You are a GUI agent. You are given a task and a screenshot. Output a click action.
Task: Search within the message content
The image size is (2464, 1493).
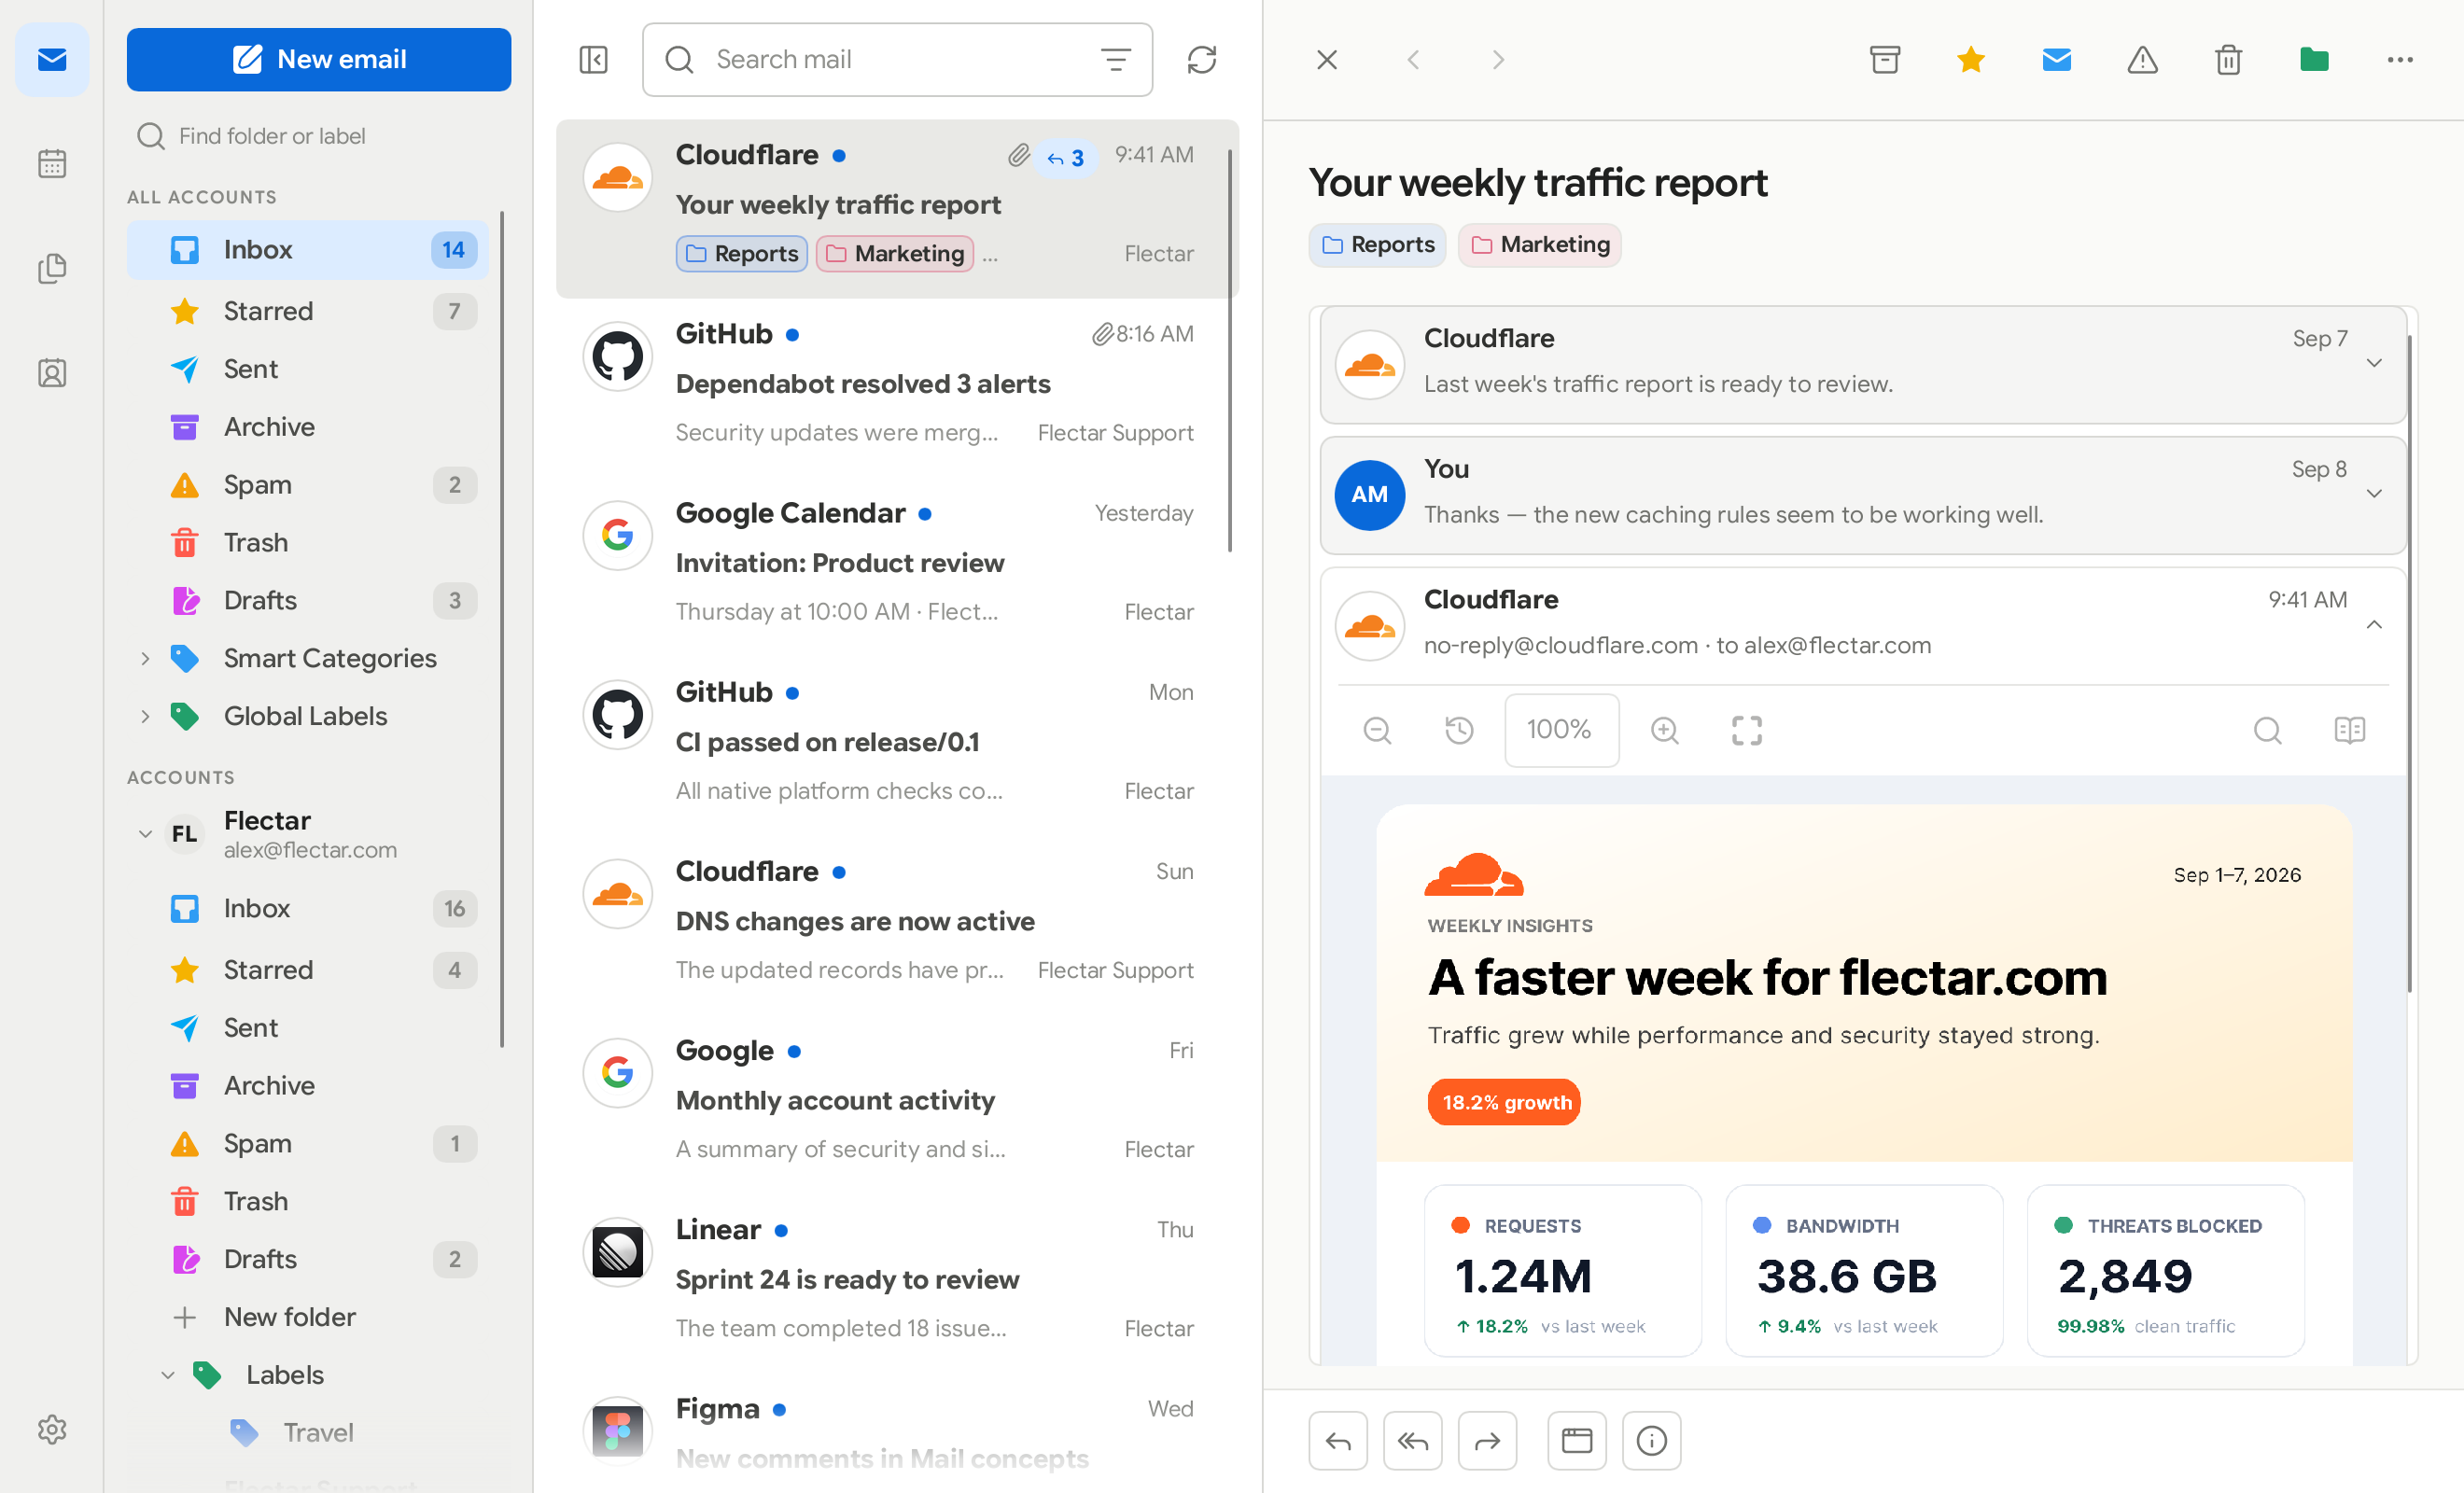coord(2267,730)
